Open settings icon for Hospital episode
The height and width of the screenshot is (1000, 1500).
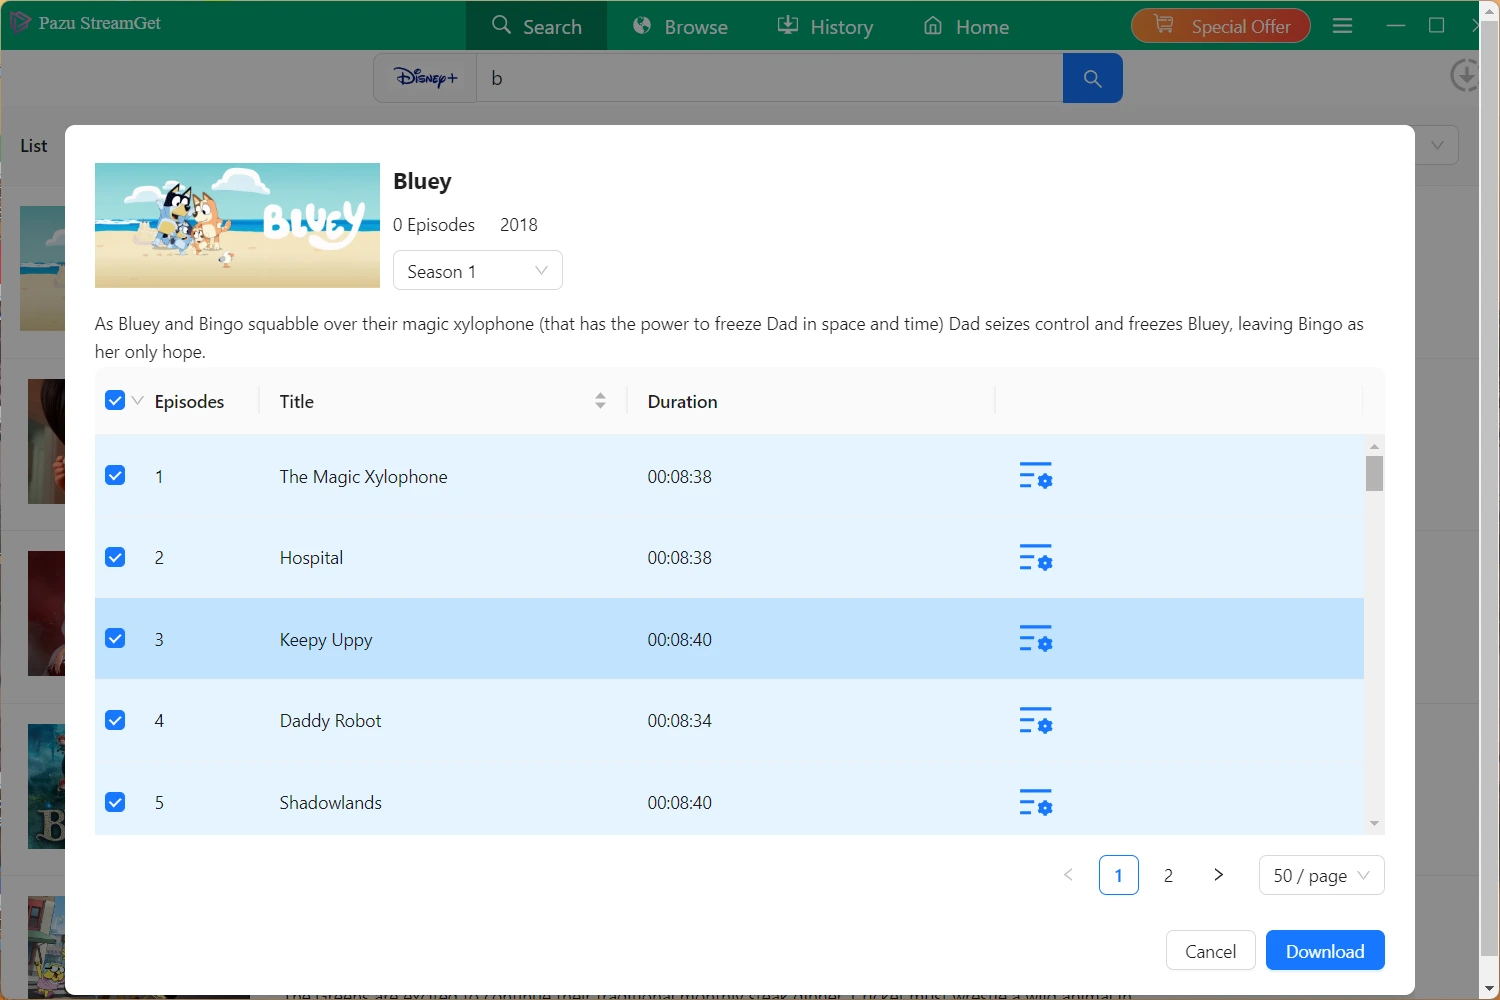(1035, 558)
